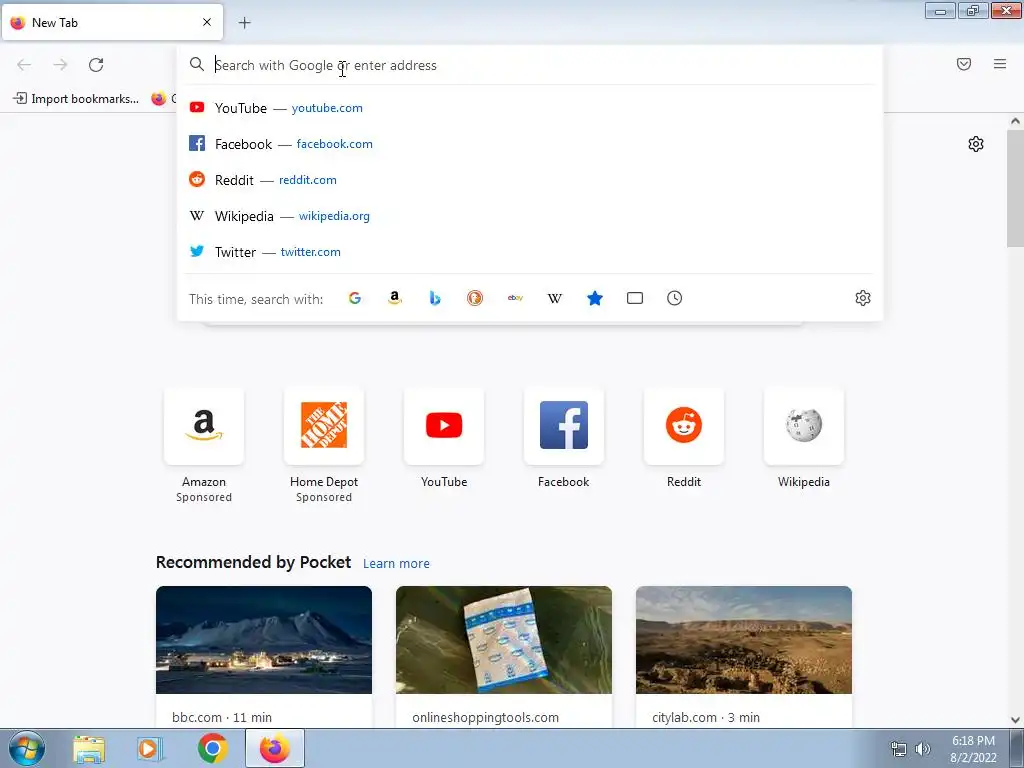
Task: Search history using the clock icon
Action: (675, 298)
